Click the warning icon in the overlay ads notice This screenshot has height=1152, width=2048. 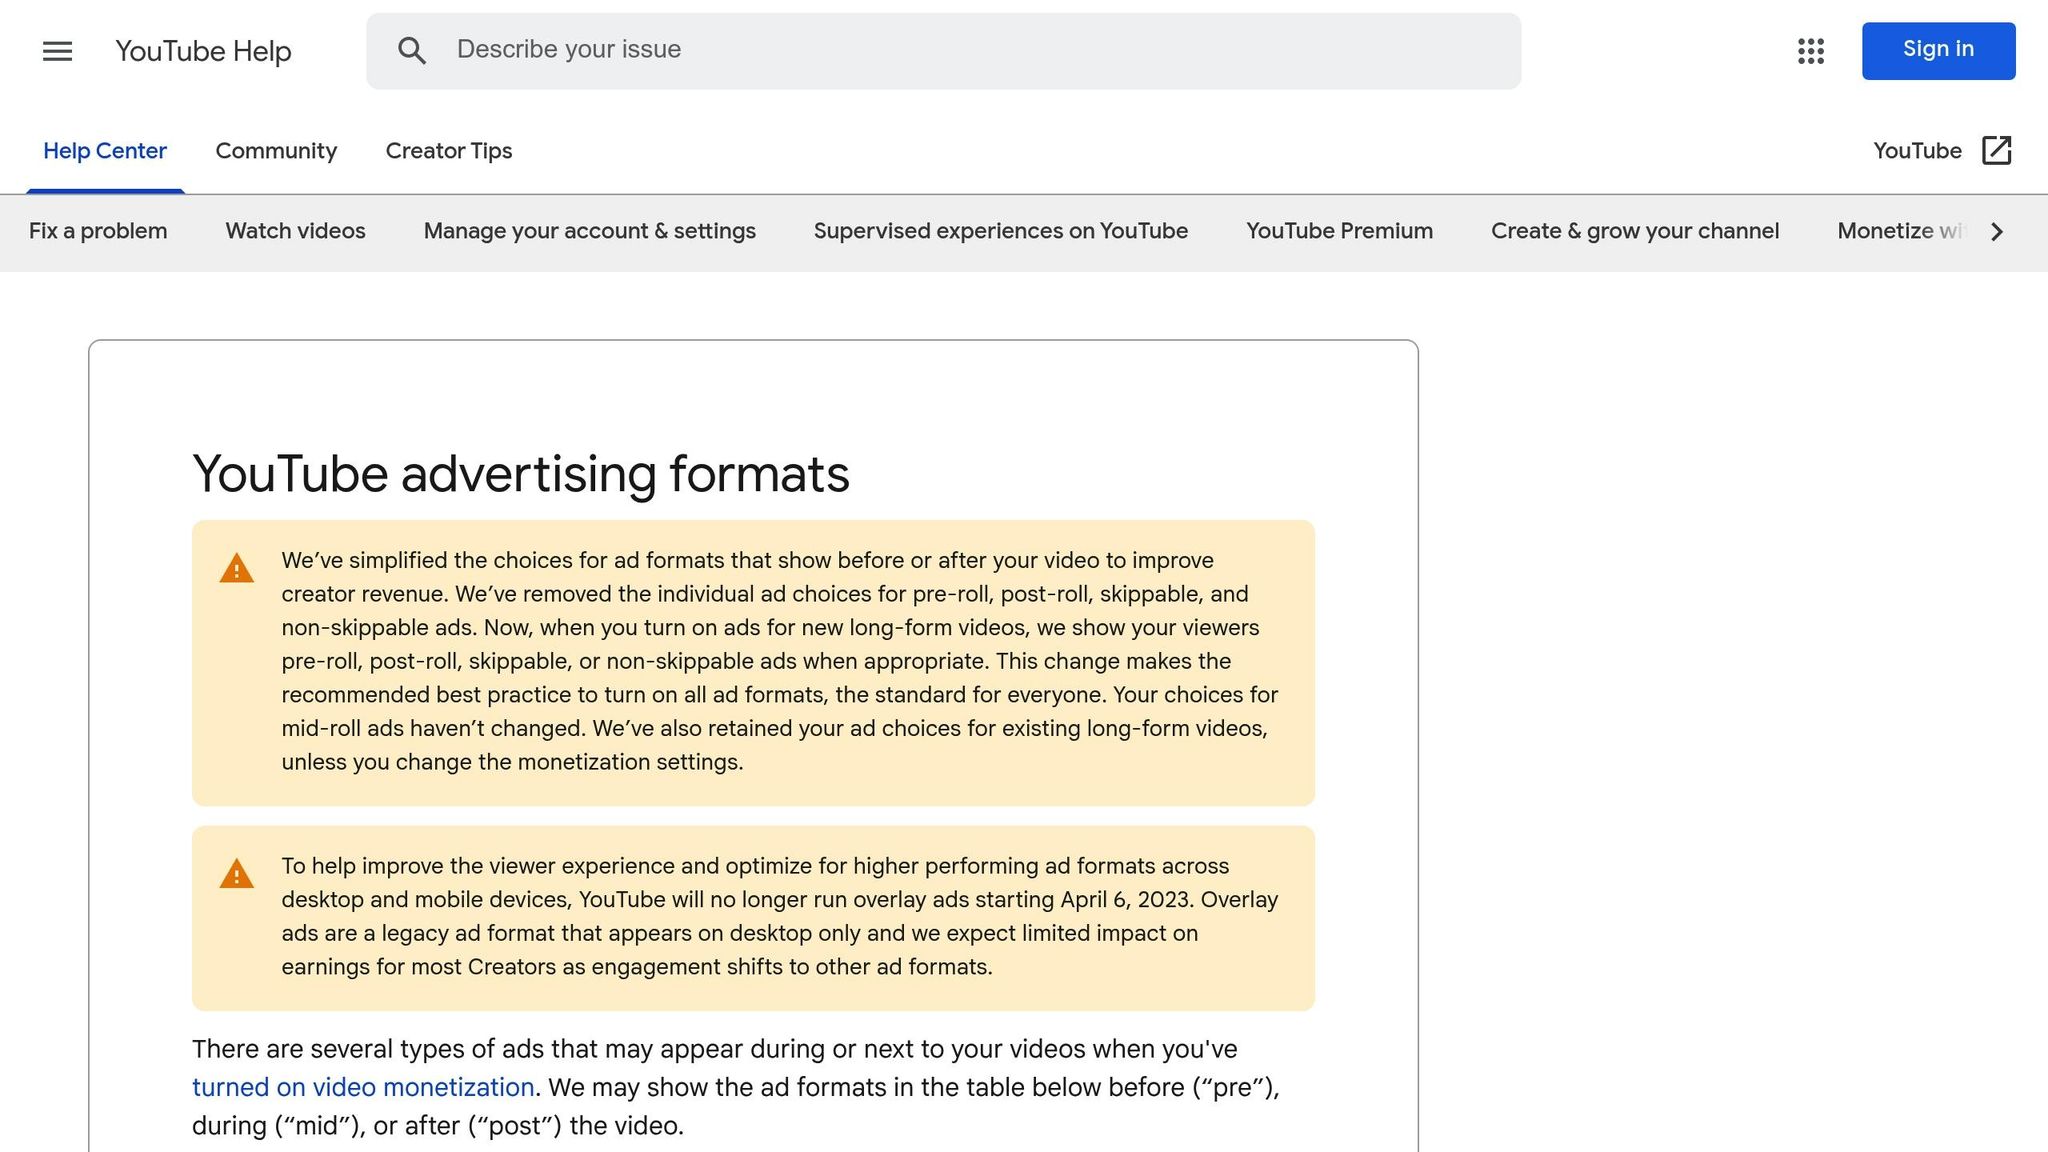point(237,873)
